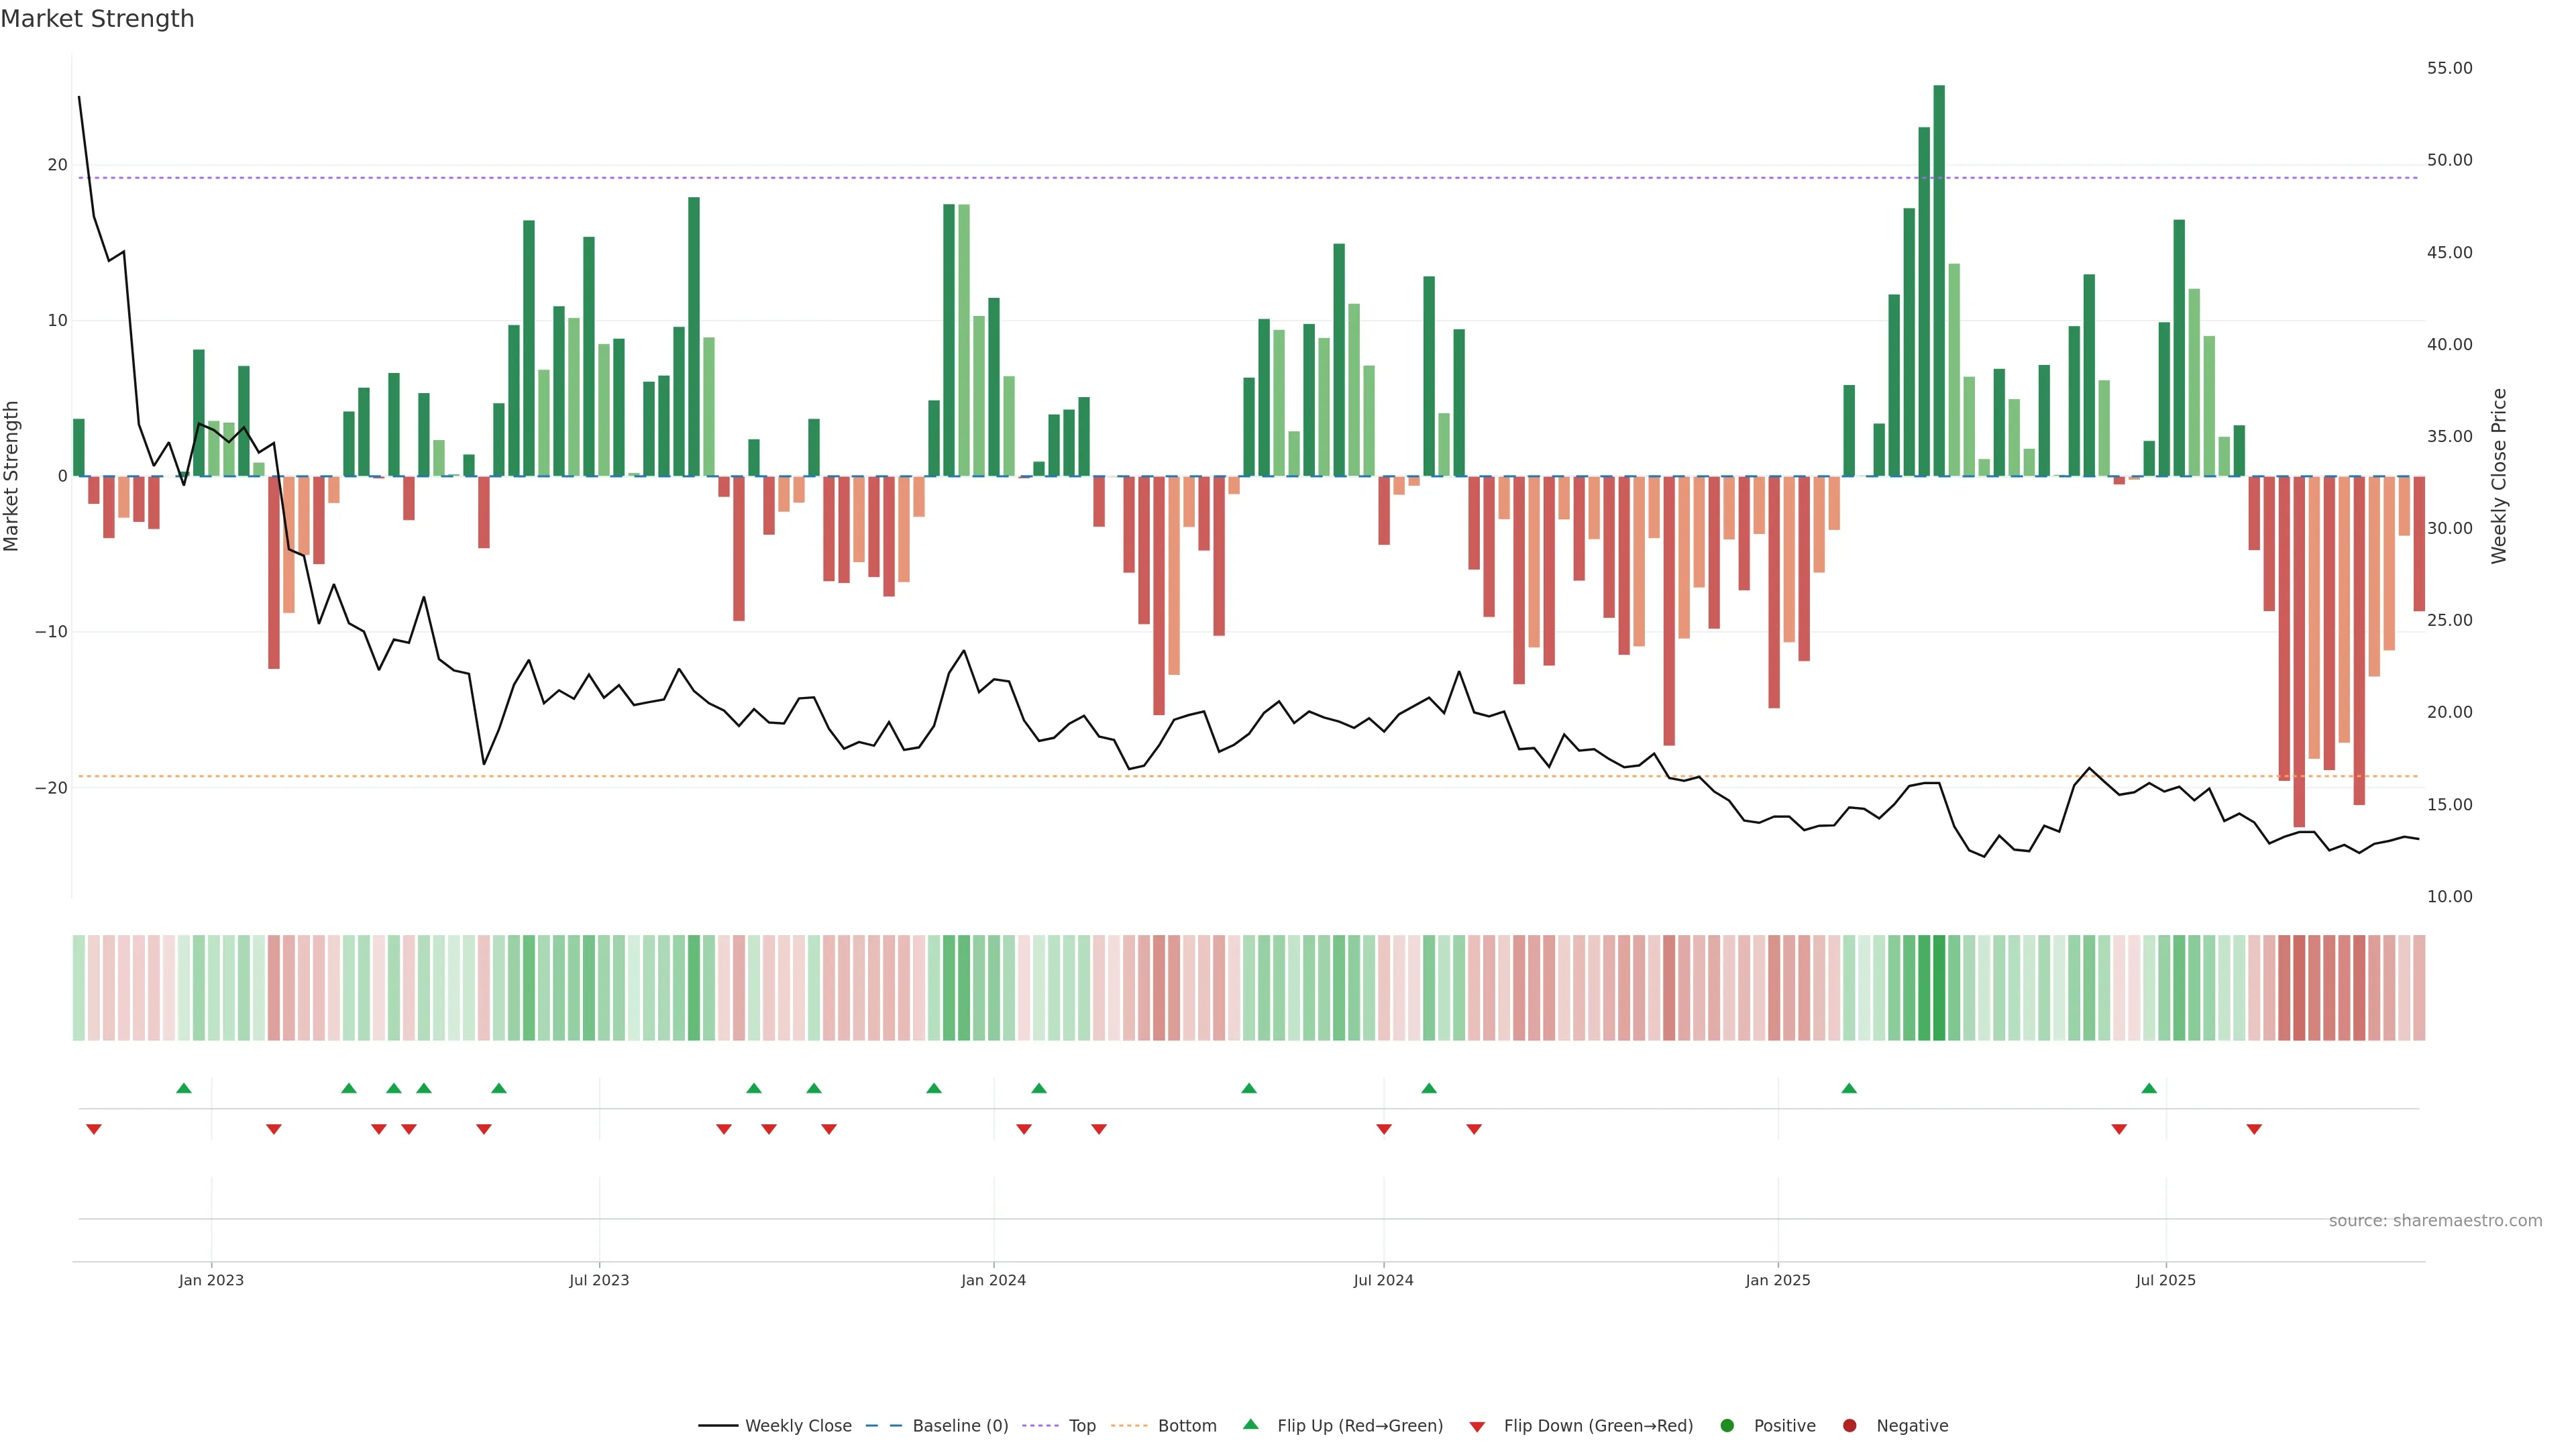Click the first red flip-down marker
Image resolution: width=2576 pixels, height=1449 pixels.
coord(94,1129)
